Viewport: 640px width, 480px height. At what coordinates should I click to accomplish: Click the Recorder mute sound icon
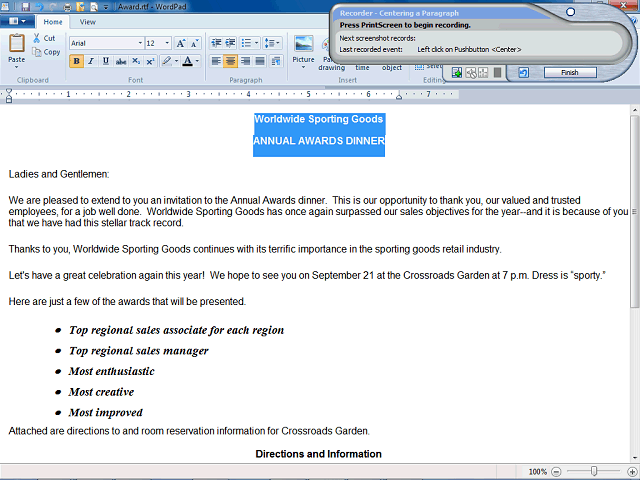click(x=471, y=73)
